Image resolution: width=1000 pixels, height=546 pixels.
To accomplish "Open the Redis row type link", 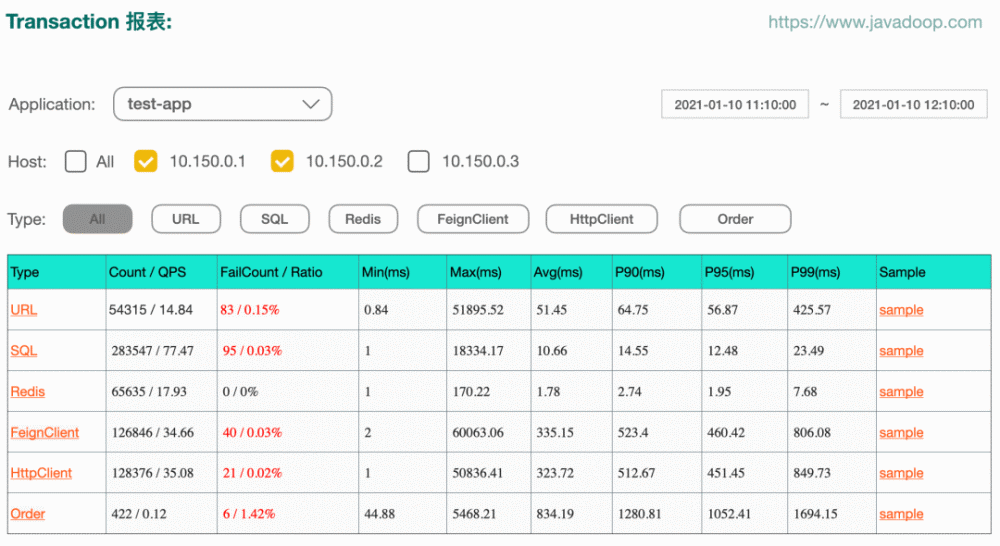I will (27, 392).
